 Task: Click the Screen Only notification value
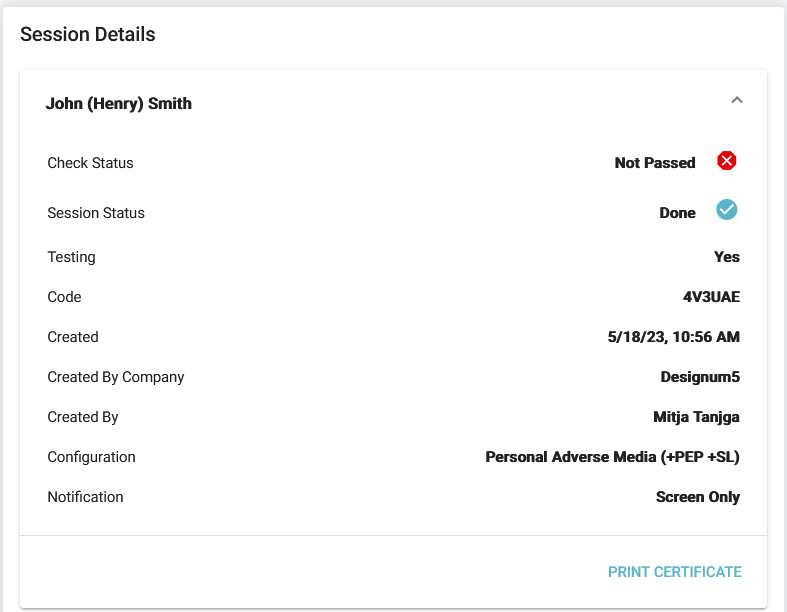click(x=698, y=497)
